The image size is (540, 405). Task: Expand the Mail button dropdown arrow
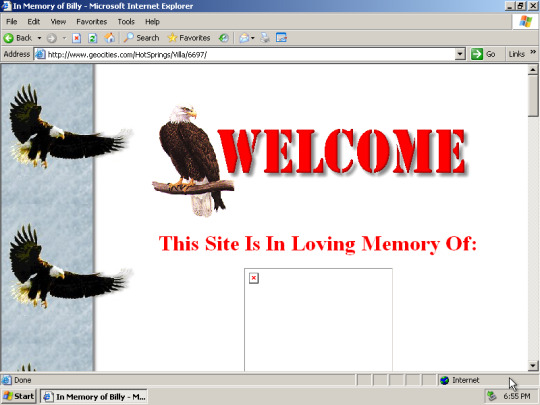[x=253, y=38]
